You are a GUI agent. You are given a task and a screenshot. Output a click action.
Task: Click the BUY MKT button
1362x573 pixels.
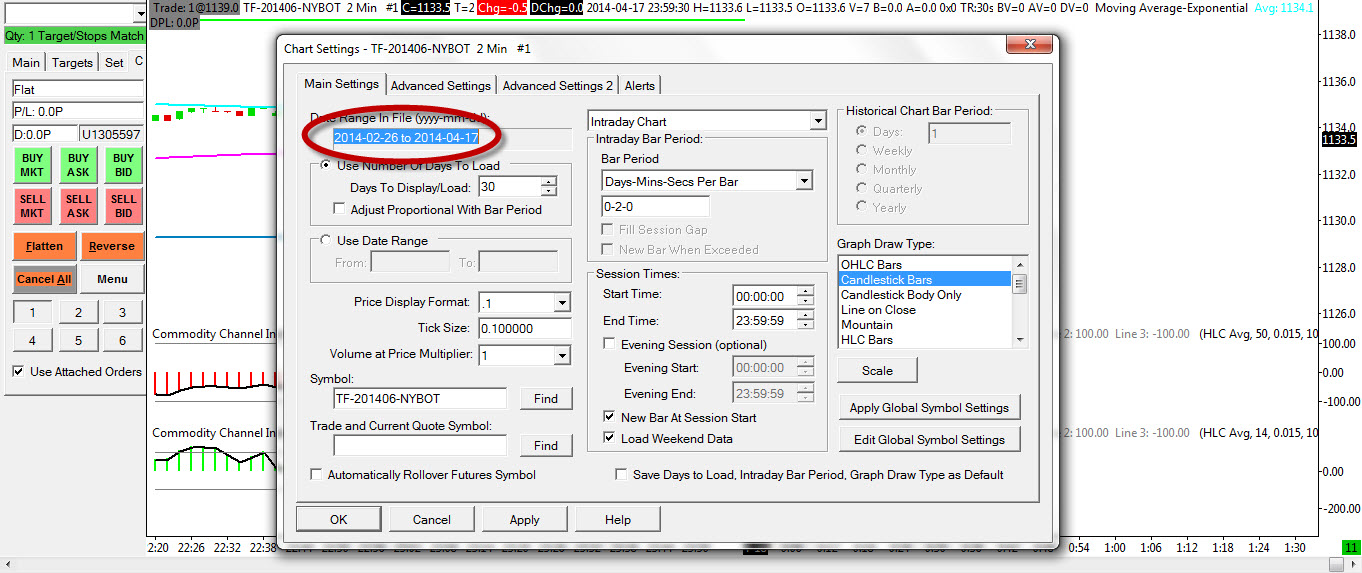click(x=33, y=165)
